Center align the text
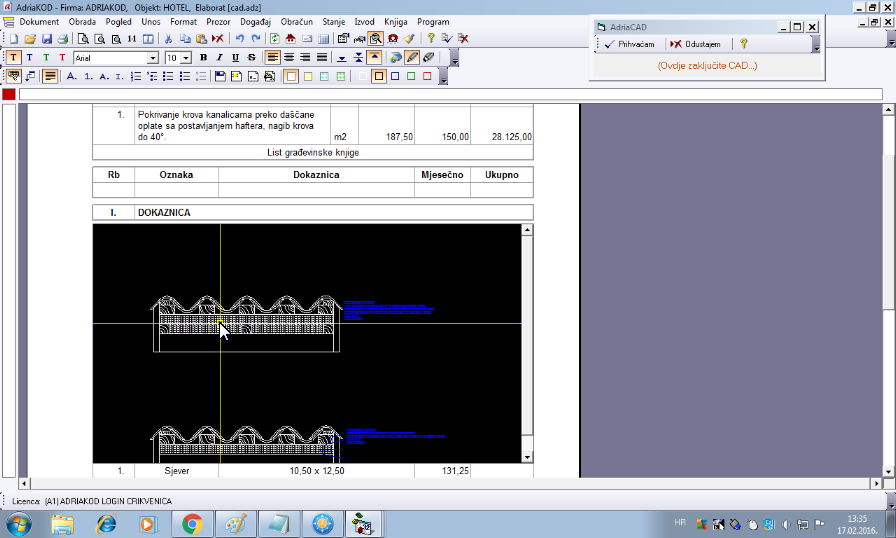The width and height of the screenshot is (896, 538). [x=289, y=58]
